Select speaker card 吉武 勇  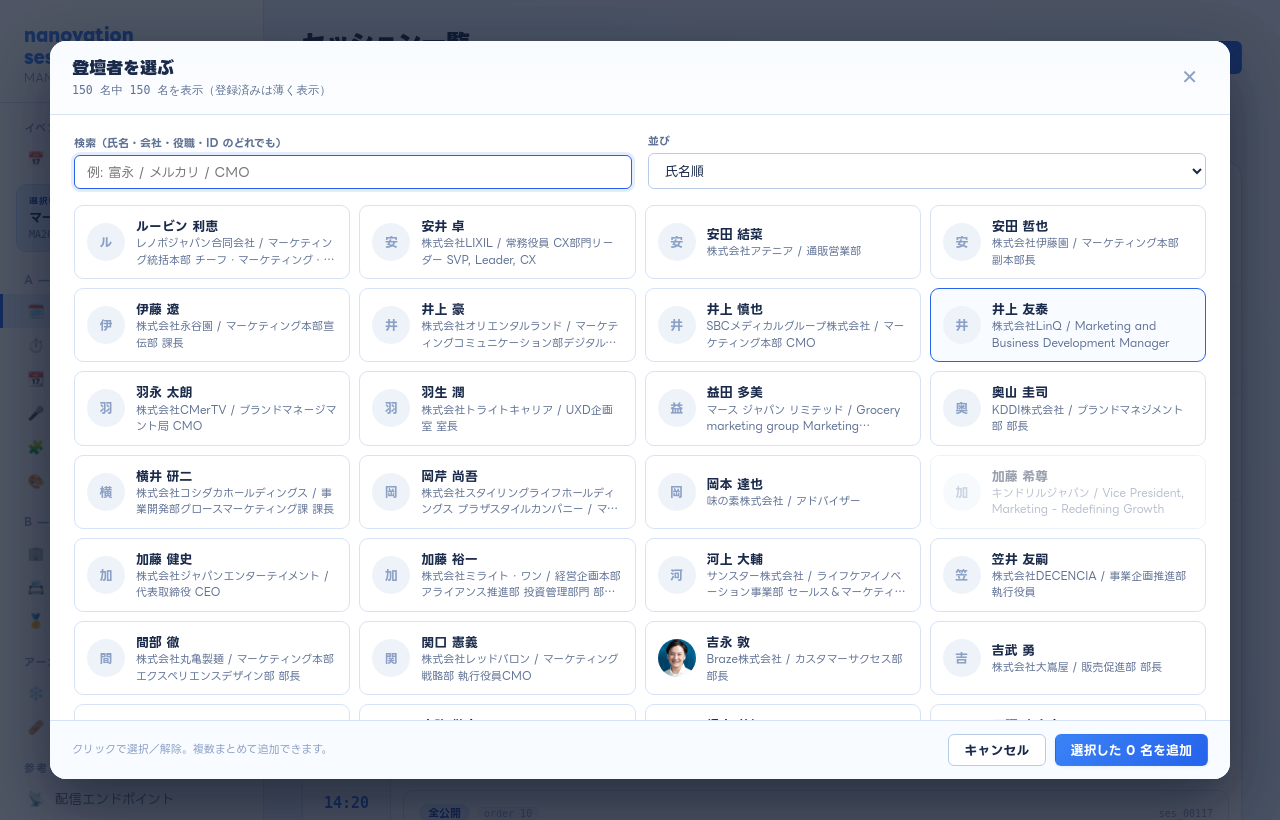pos(1068,658)
